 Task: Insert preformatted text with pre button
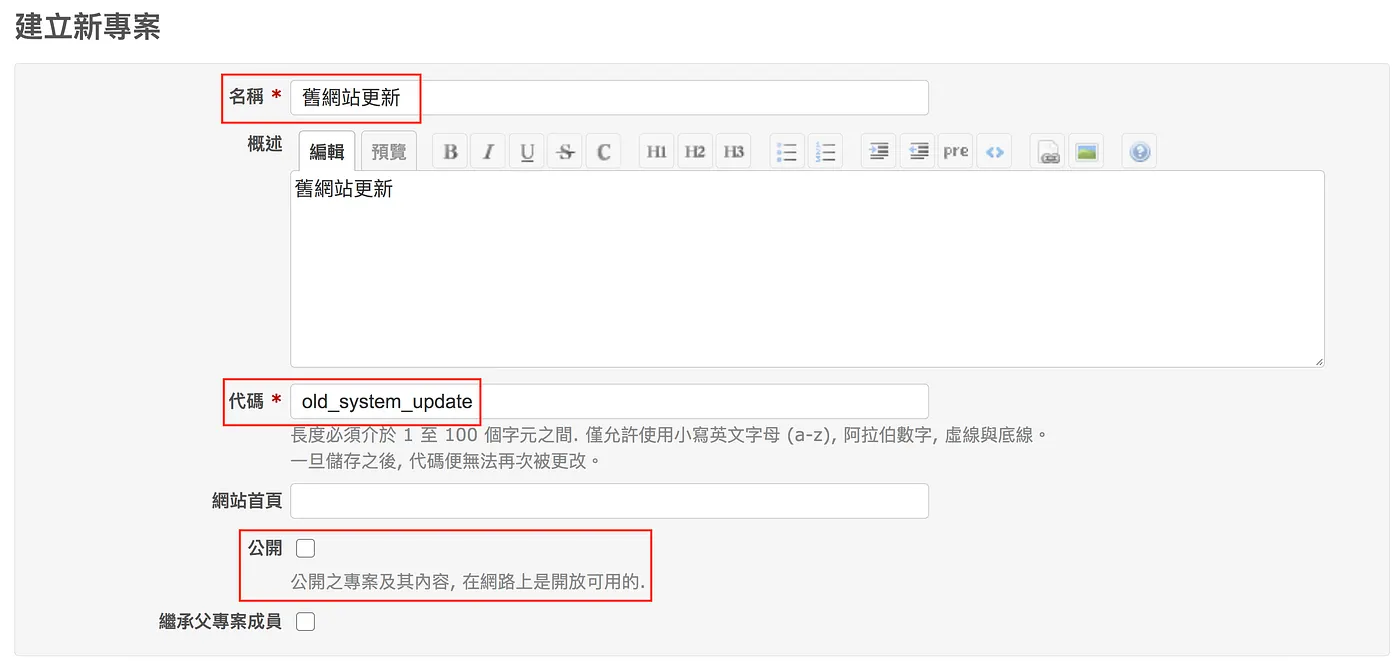coord(955,152)
